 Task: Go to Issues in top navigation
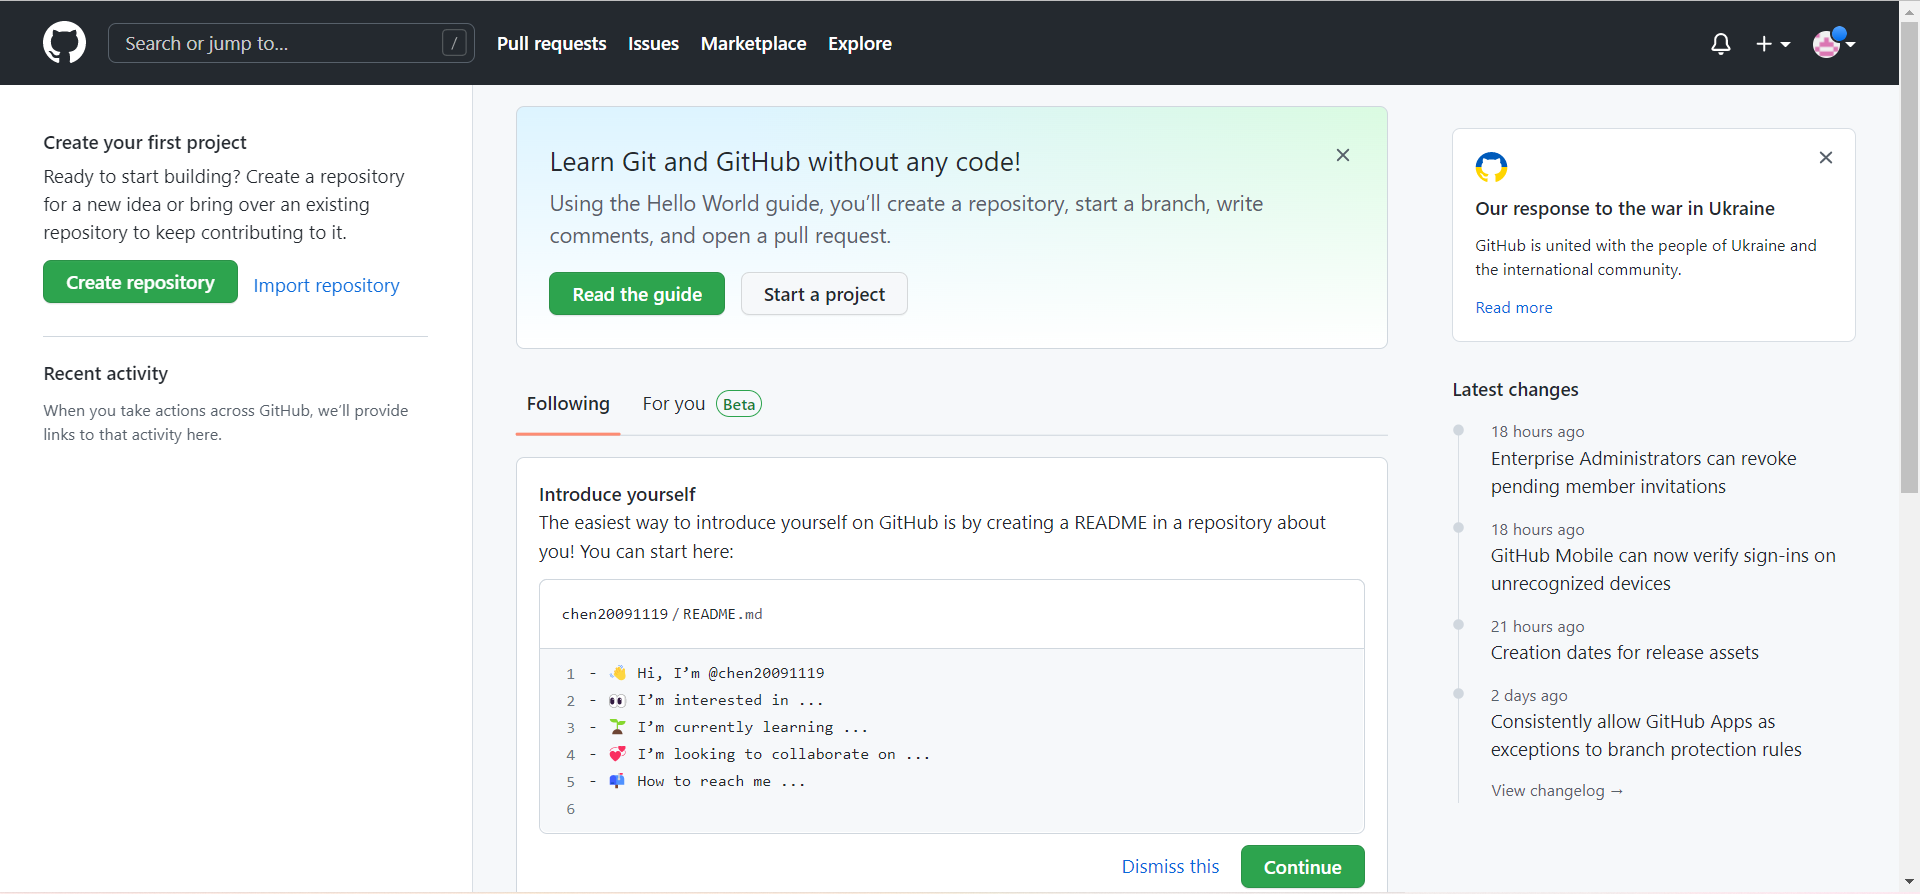653,44
